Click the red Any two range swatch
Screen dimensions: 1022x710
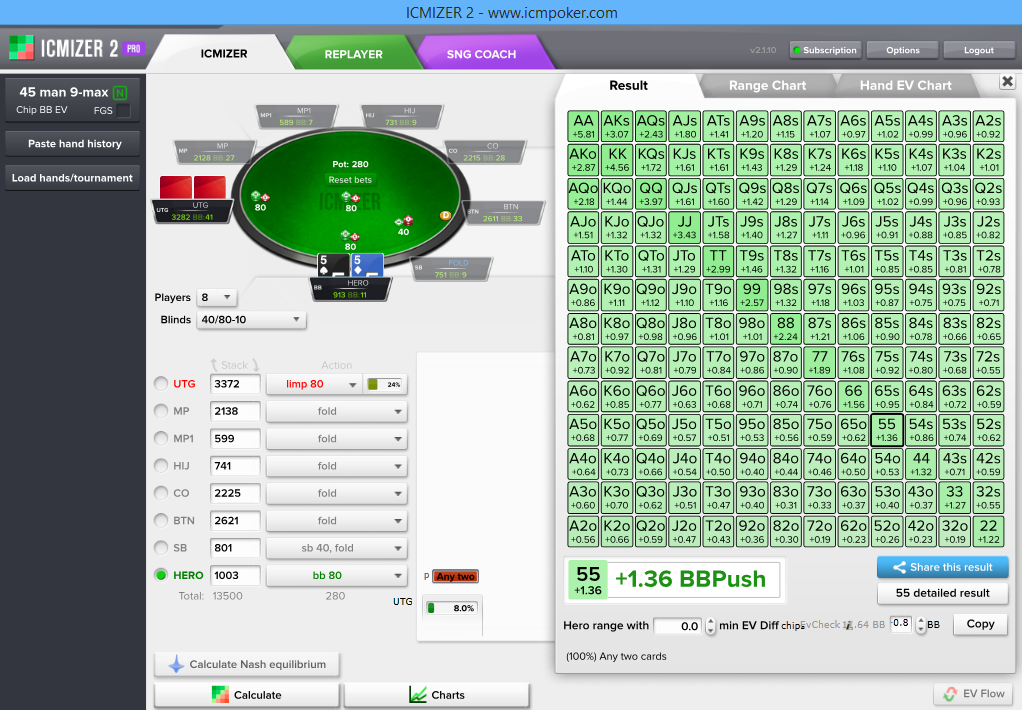pyautogui.click(x=455, y=576)
